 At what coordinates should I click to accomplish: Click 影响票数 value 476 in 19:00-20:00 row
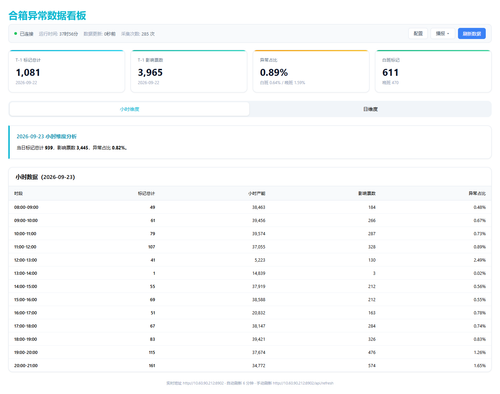[x=372, y=352]
